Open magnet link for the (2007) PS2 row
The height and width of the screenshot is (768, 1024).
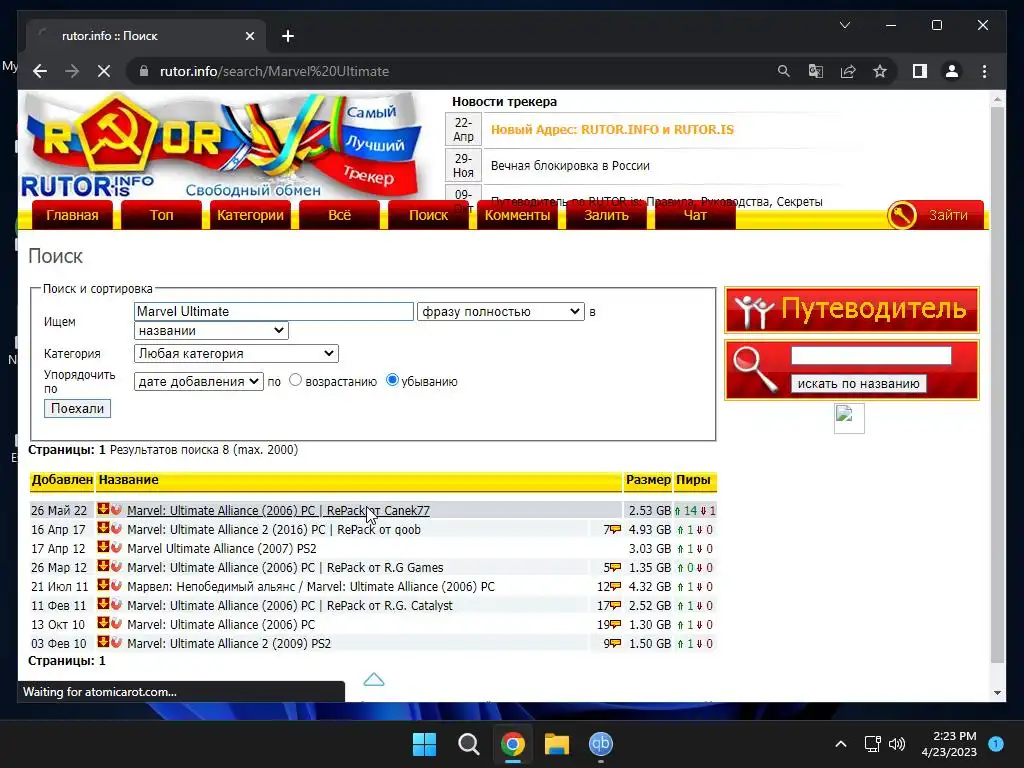tap(116, 547)
